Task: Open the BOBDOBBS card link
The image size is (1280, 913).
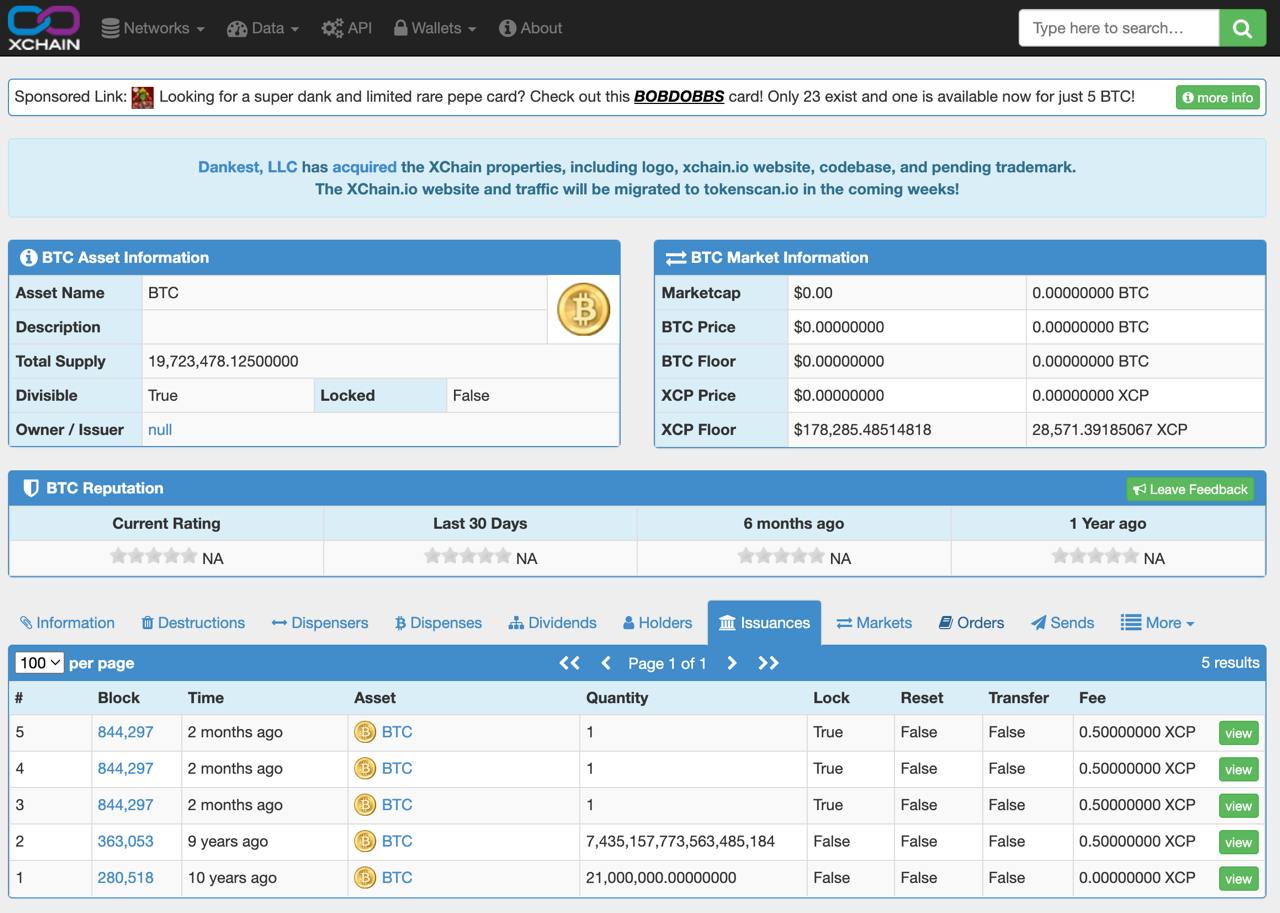Action: (x=679, y=97)
